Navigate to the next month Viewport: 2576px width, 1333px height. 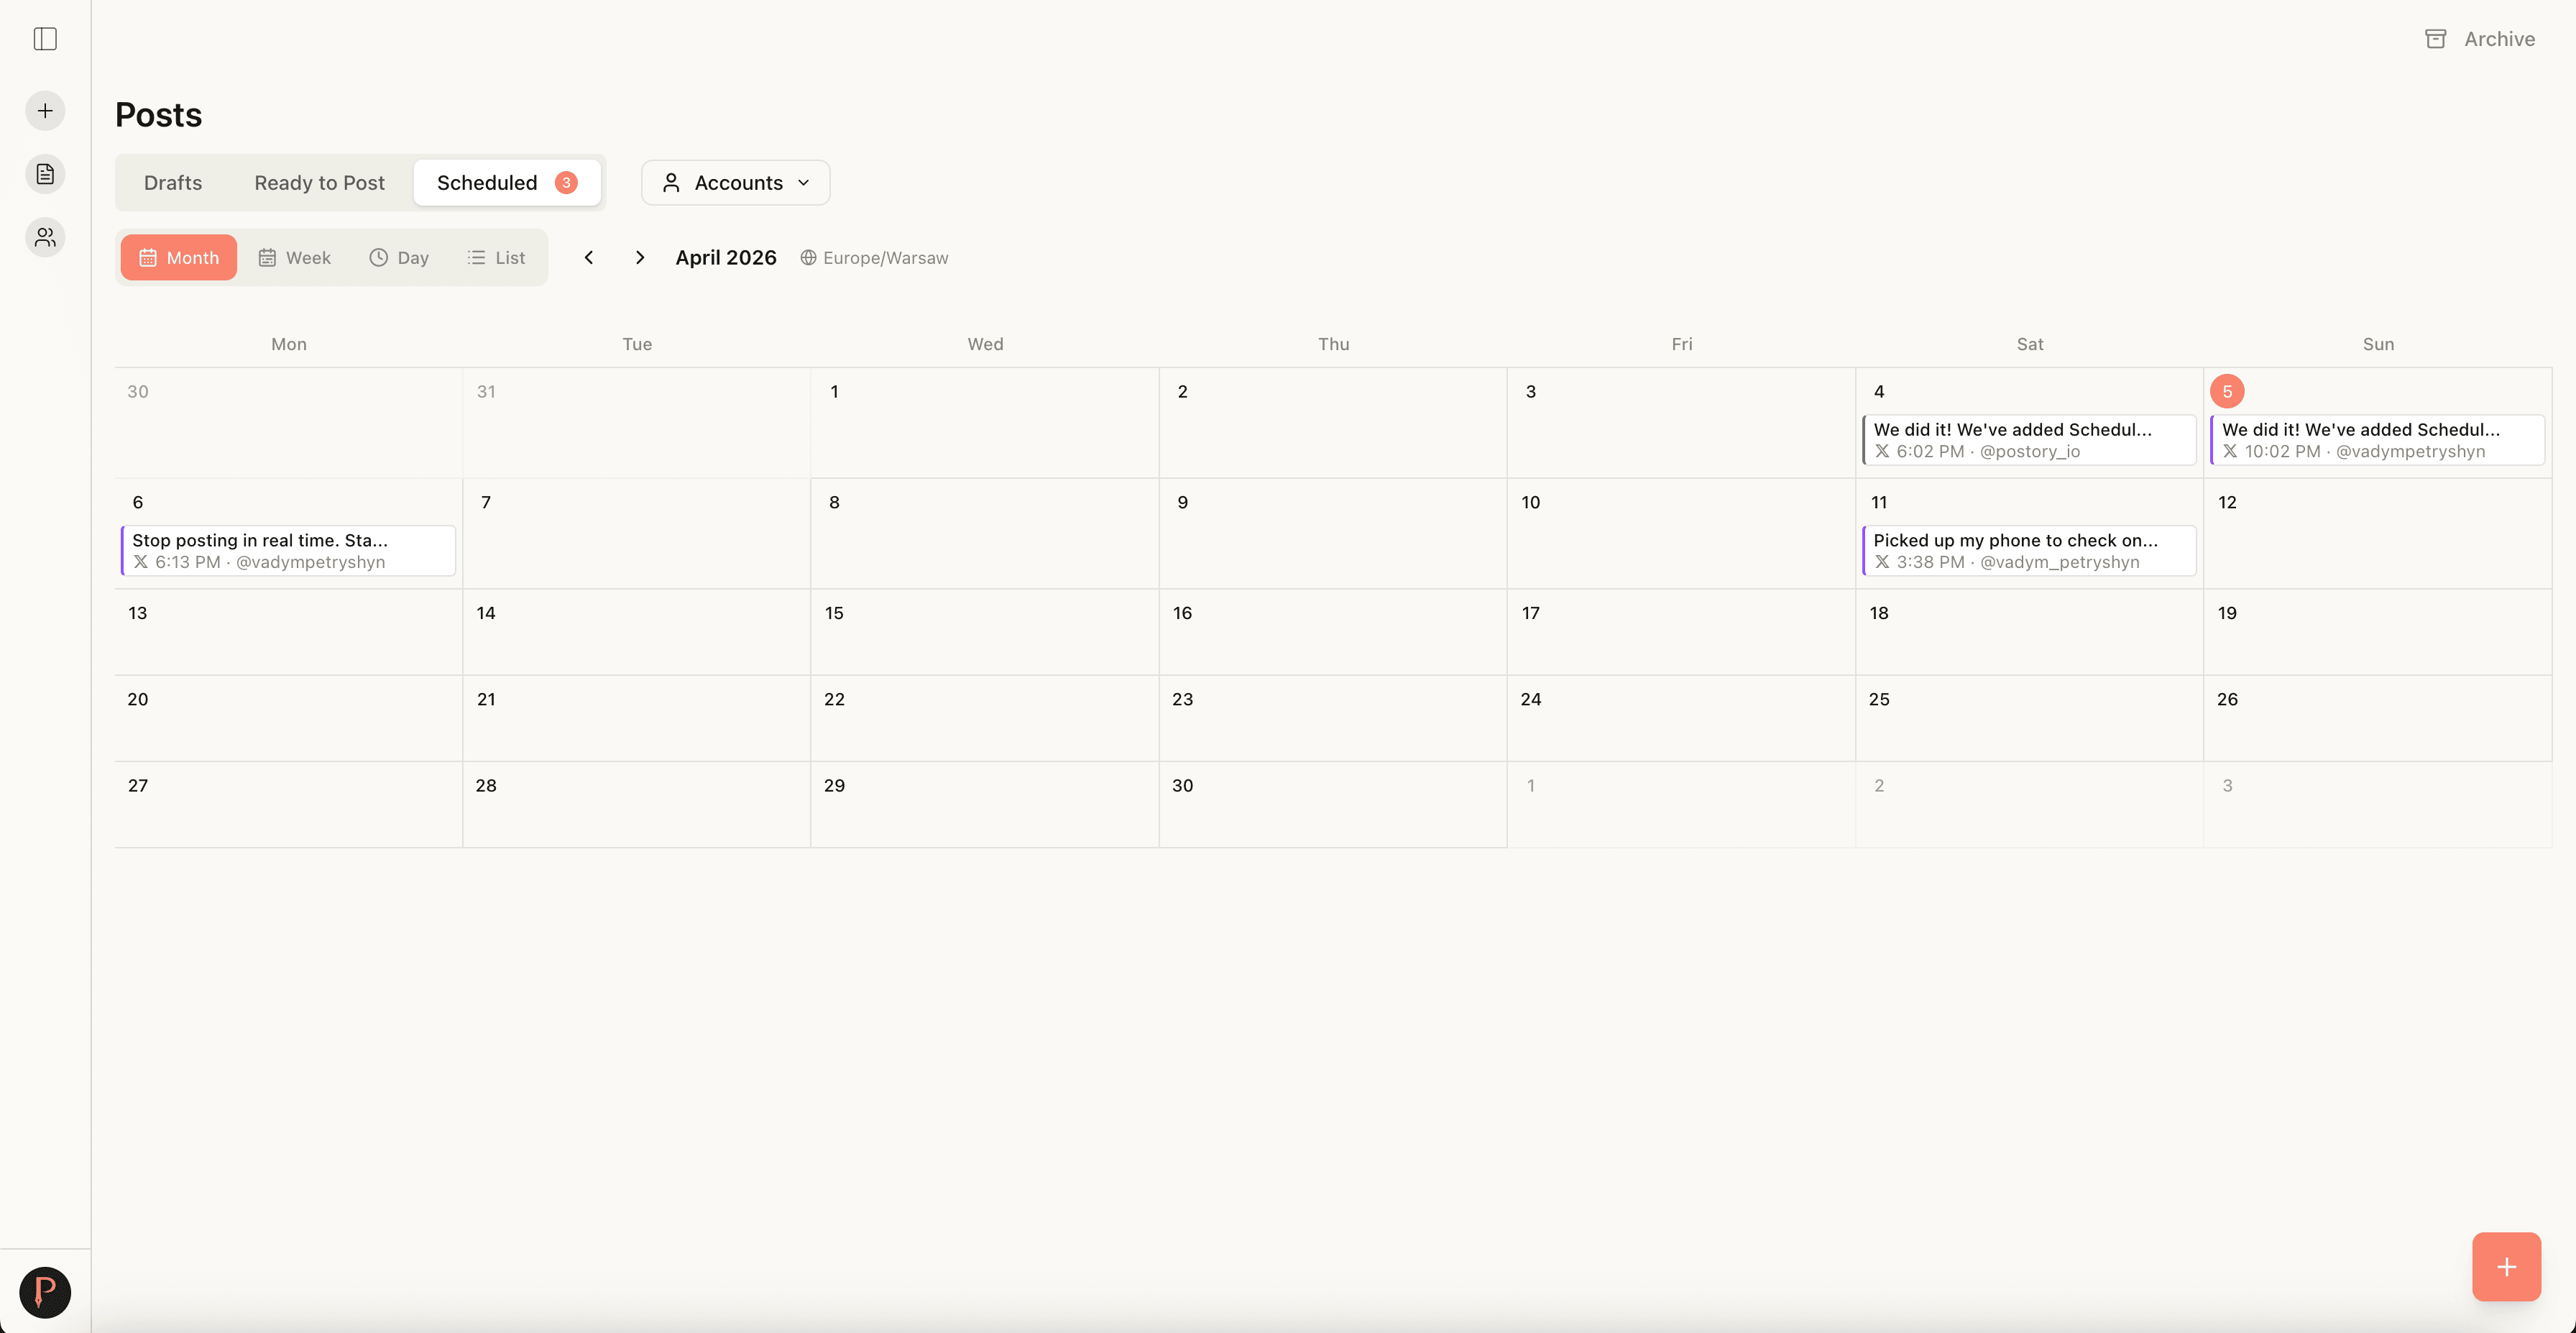[640, 257]
